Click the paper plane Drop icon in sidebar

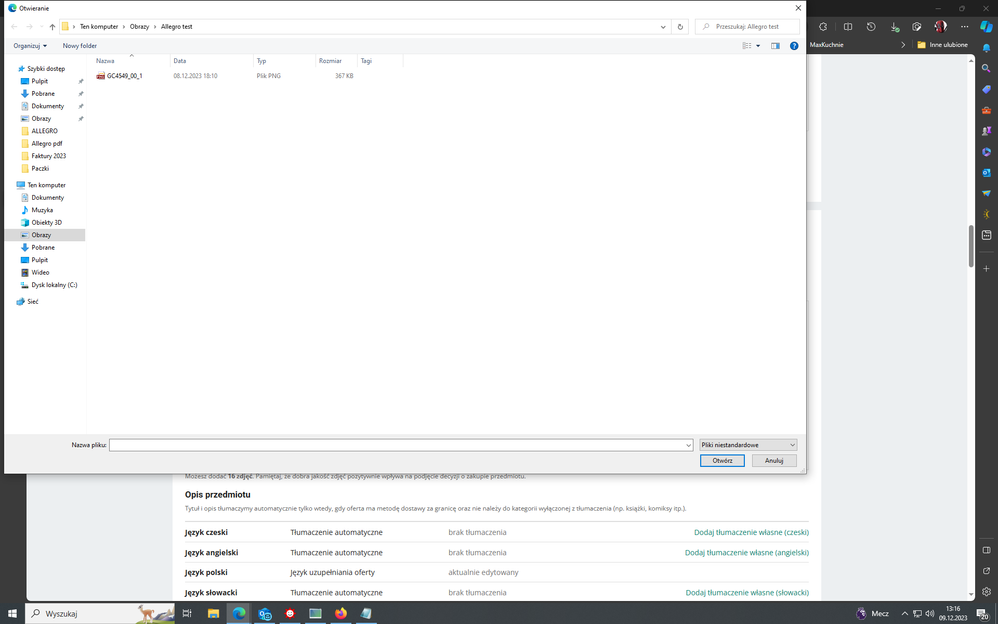point(986,194)
